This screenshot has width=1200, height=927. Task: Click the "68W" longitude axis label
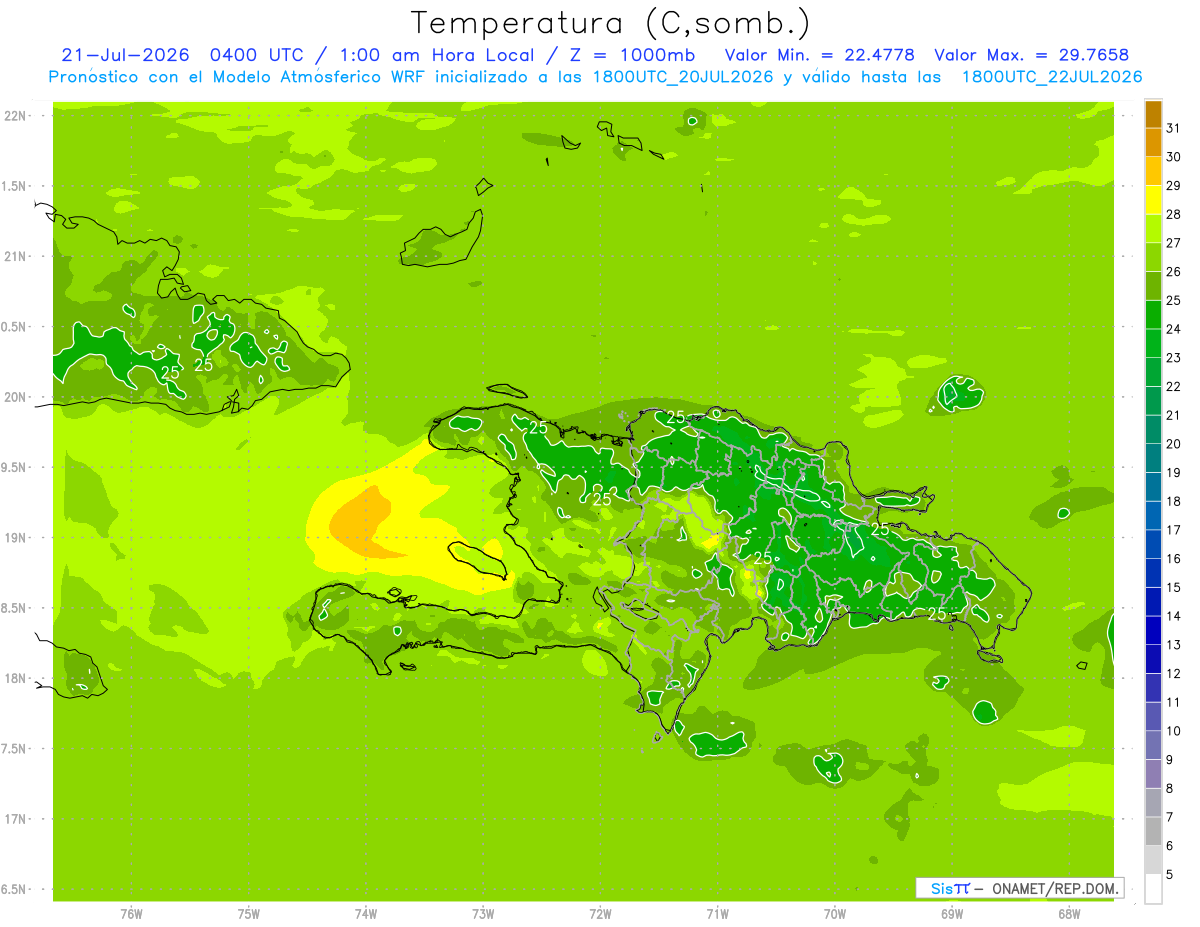pyautogui.click(x=1069, y=913)
